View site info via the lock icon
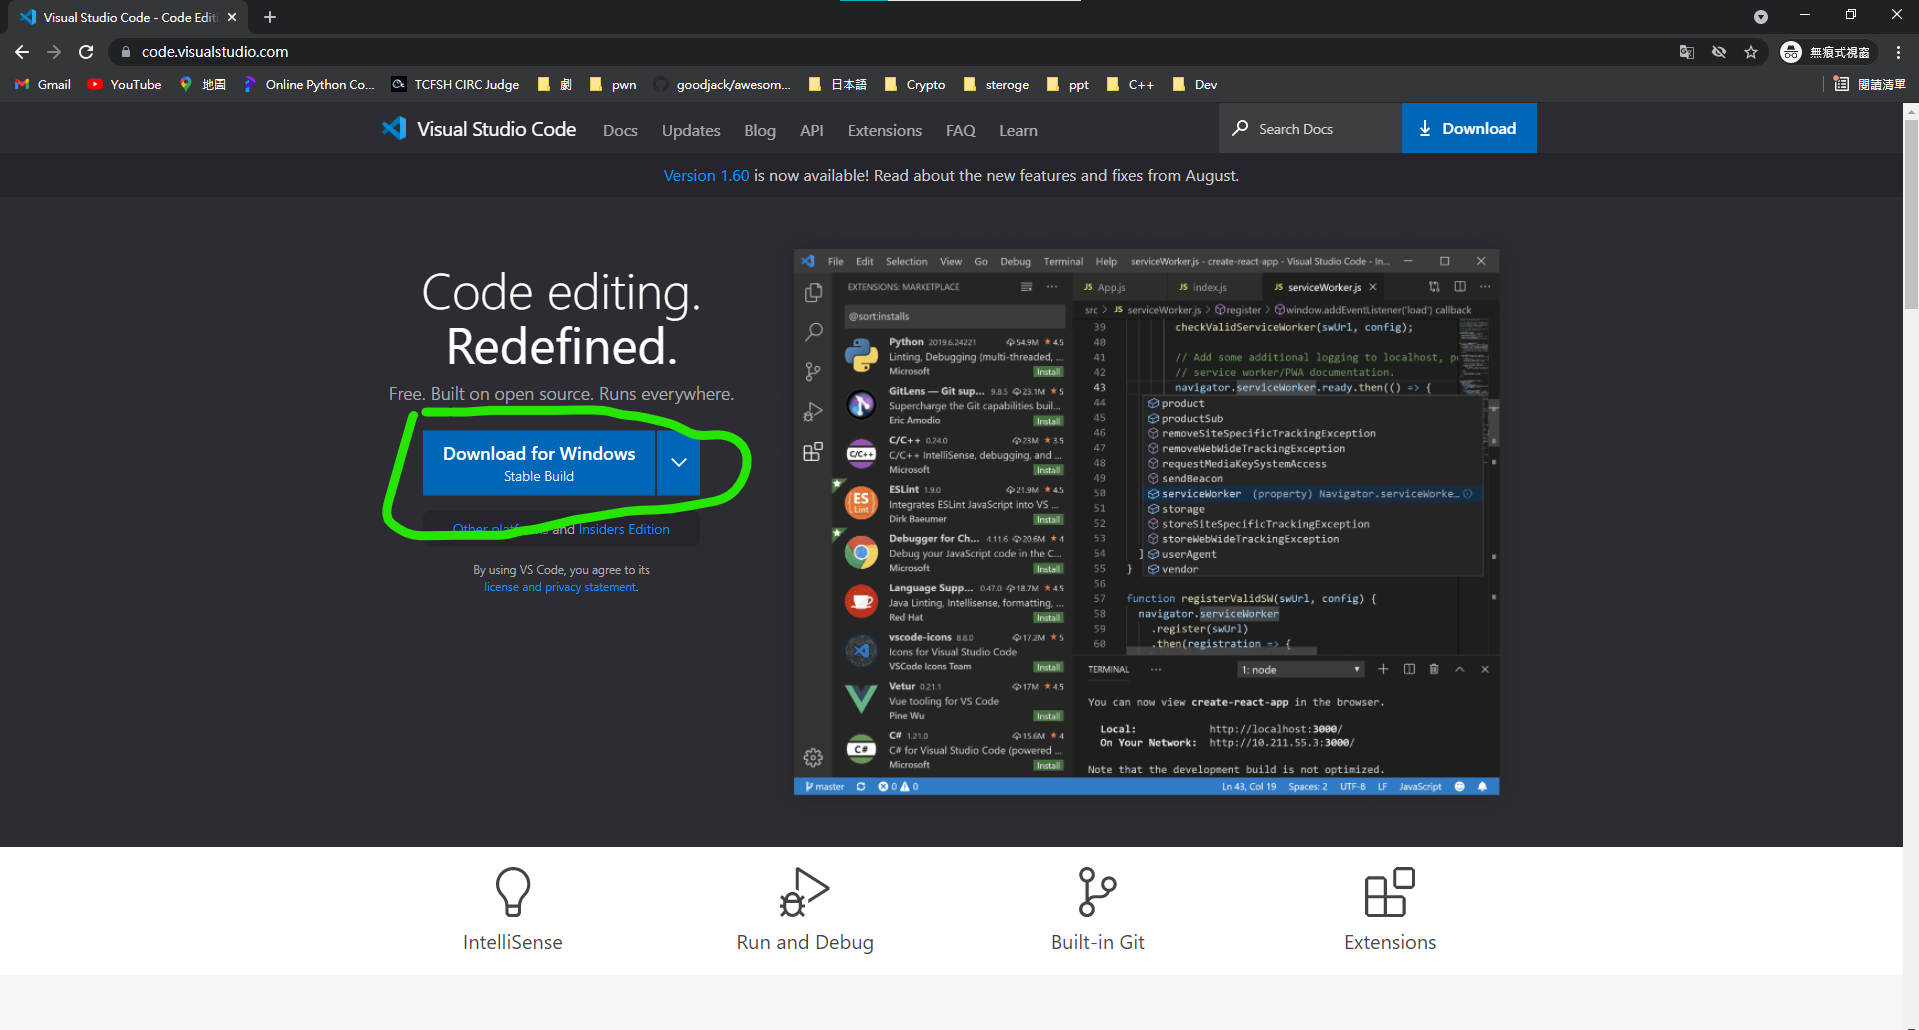The height and width of the screenshot is (1030, 1919). (x=125, y=52)
